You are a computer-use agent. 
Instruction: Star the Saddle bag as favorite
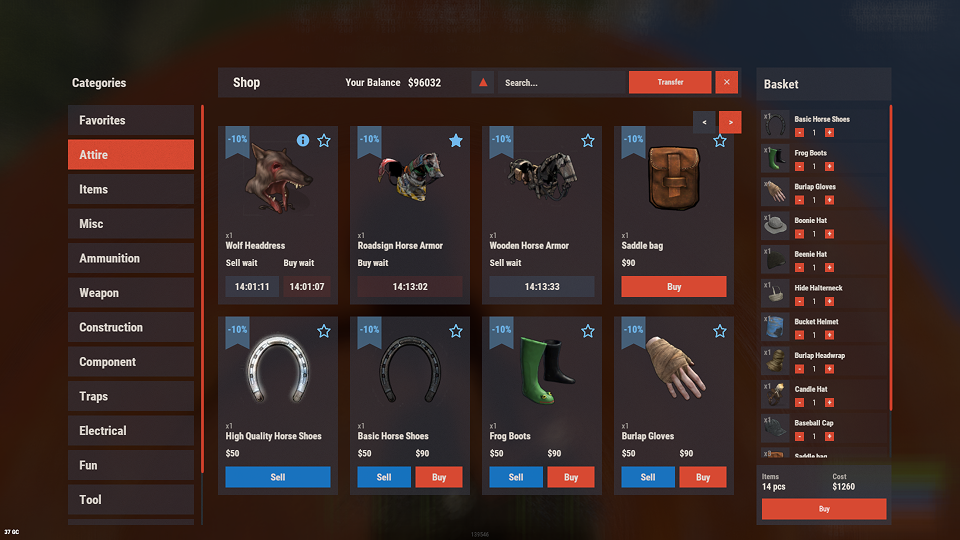719,141
